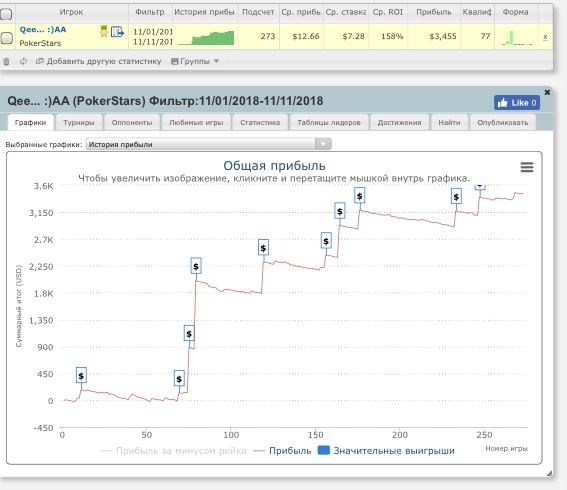Switch to the Турниры tab
The width and height of the screenshot is (567, 490).
[78, 122]
